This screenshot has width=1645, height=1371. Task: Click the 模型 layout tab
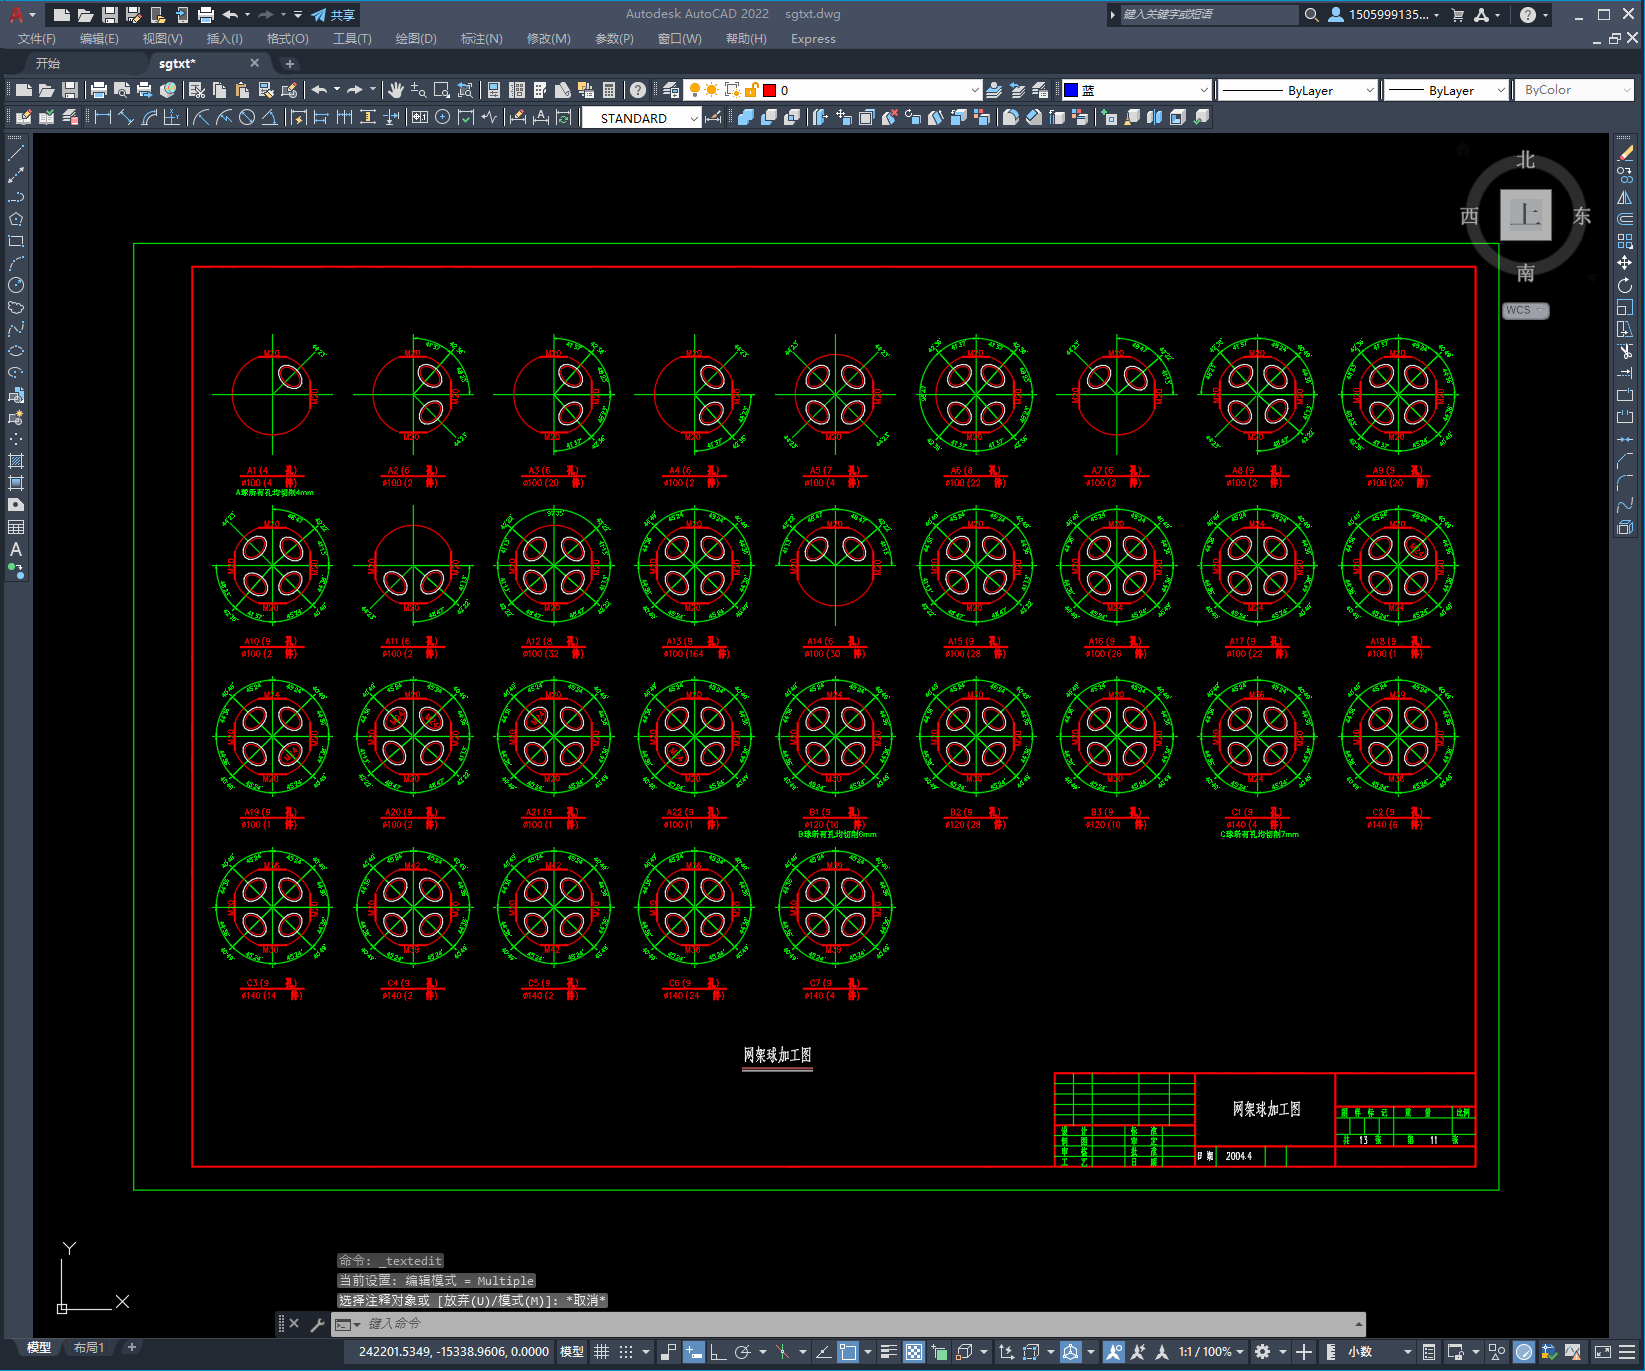pyautogui.click(x=39, y=1347)
